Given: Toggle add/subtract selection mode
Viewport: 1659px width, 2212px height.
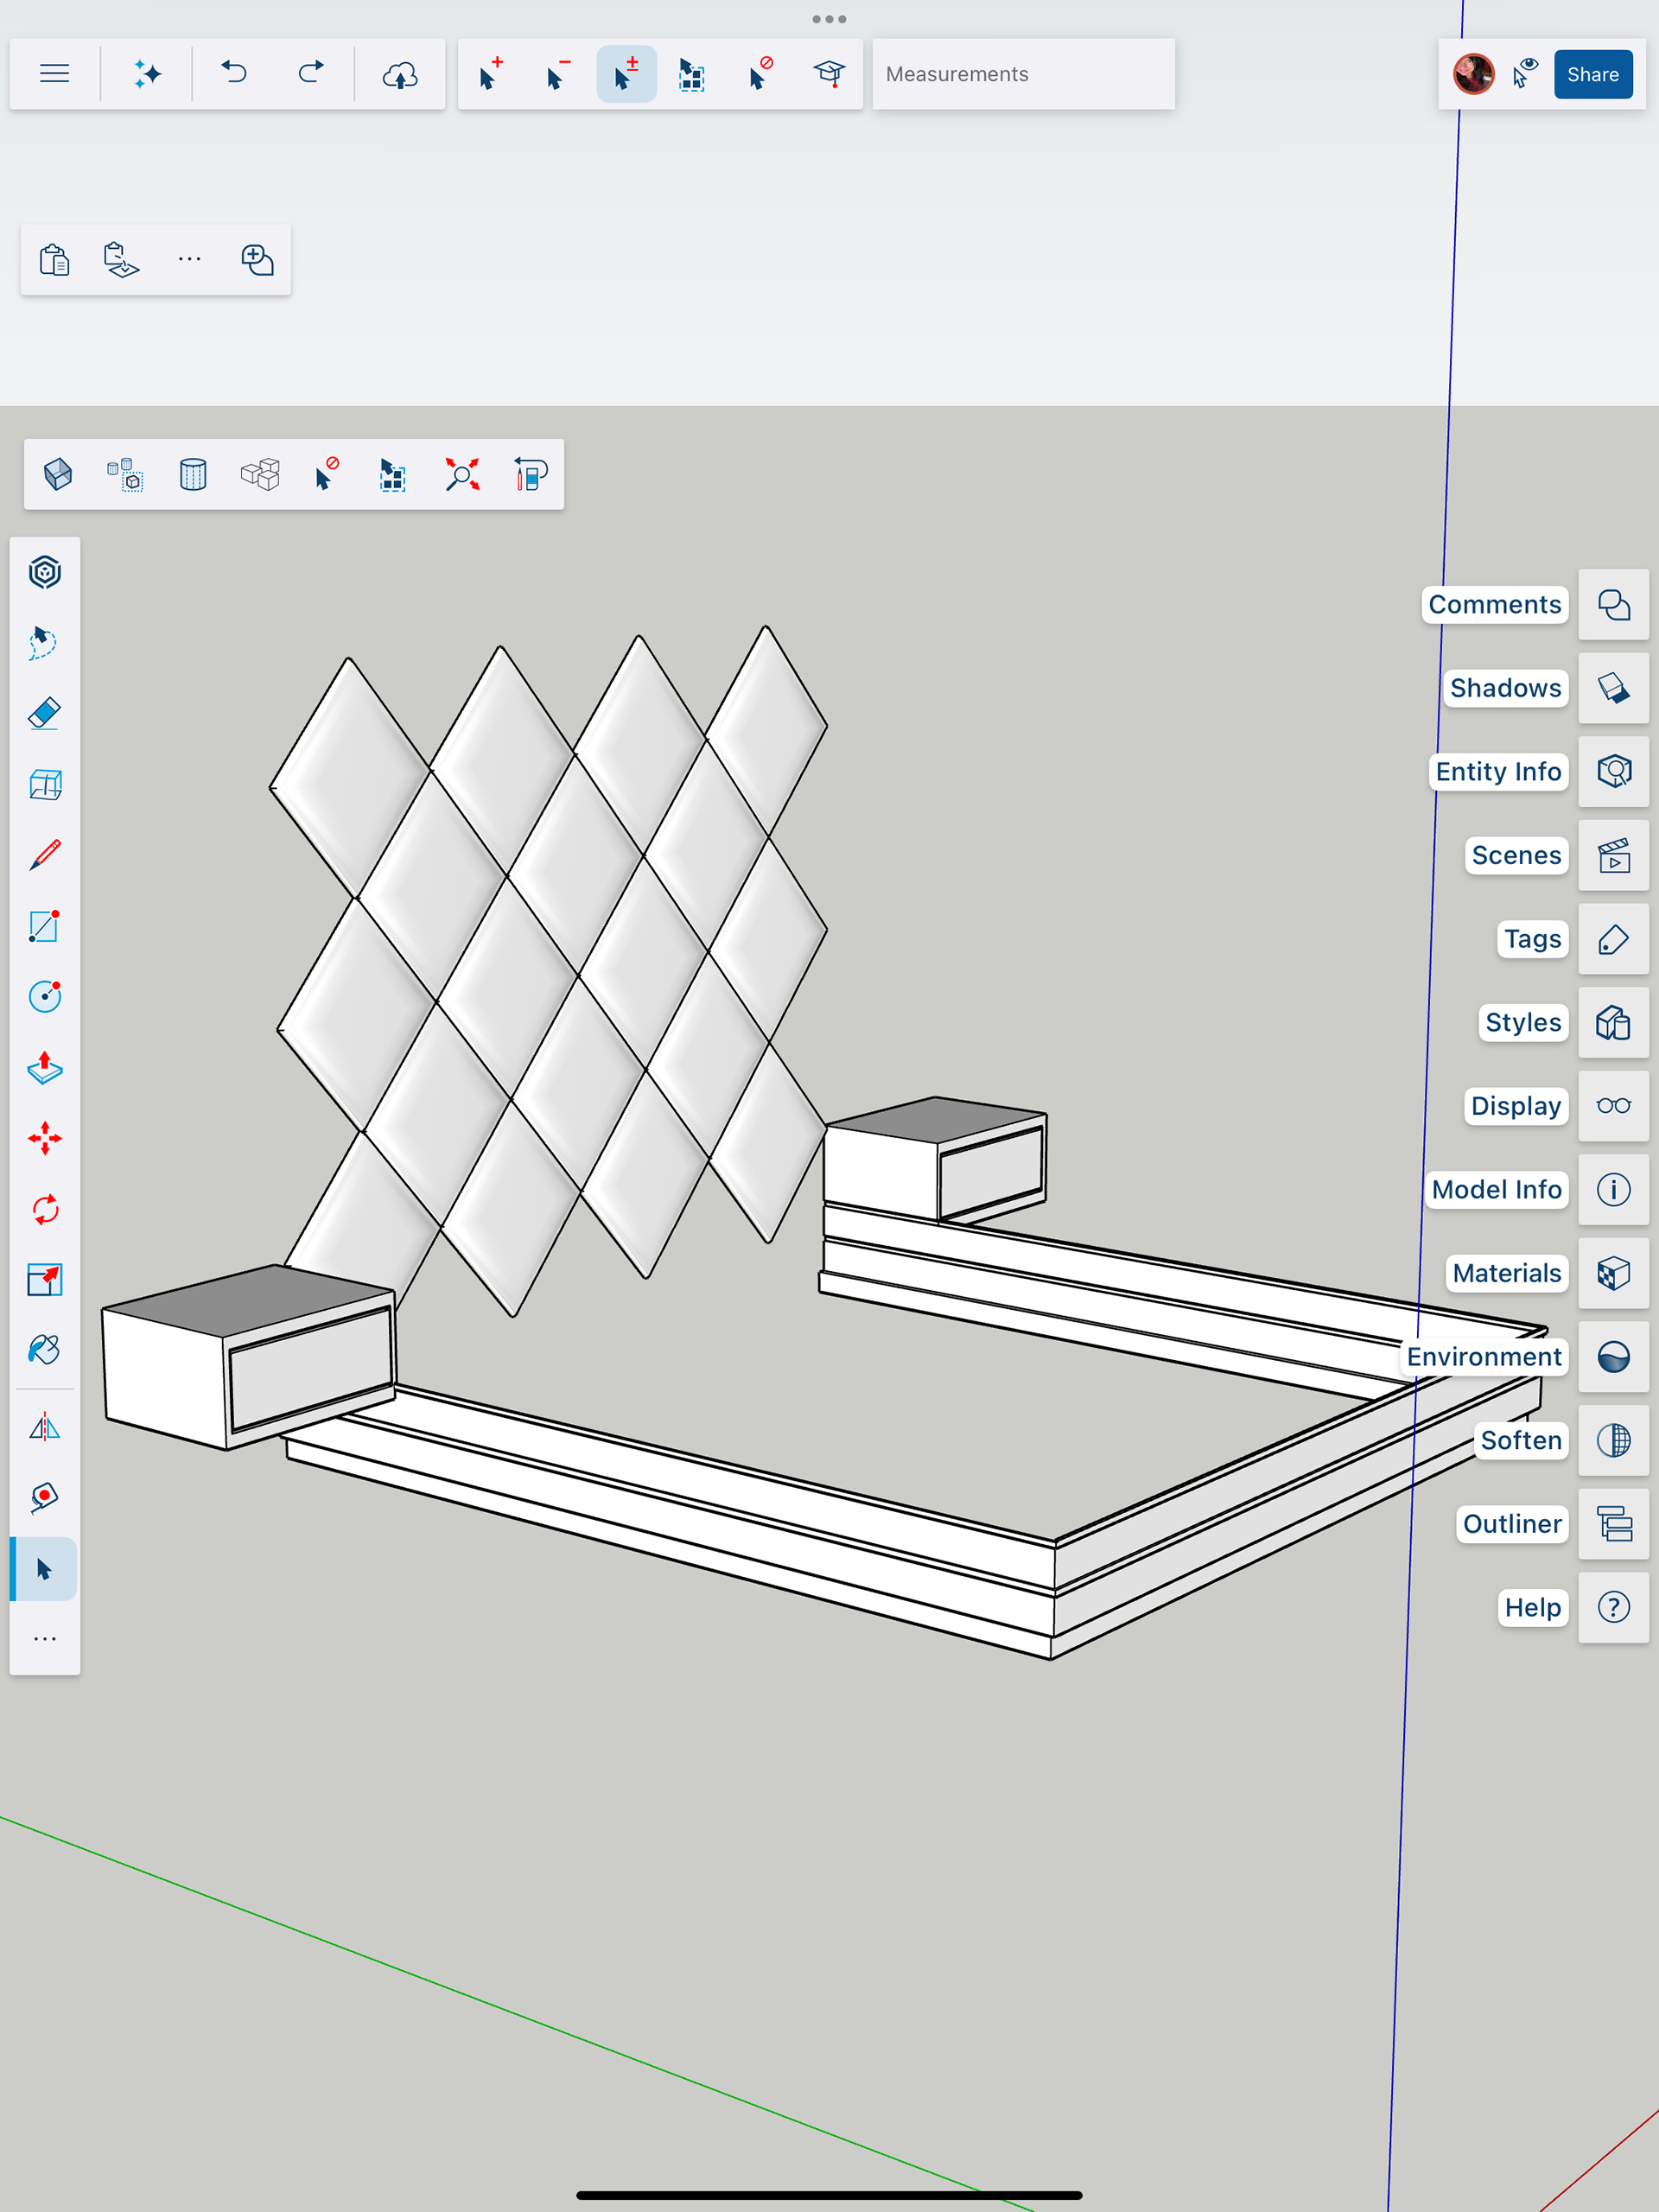Looking at the screenshot, I should [626, 74].
